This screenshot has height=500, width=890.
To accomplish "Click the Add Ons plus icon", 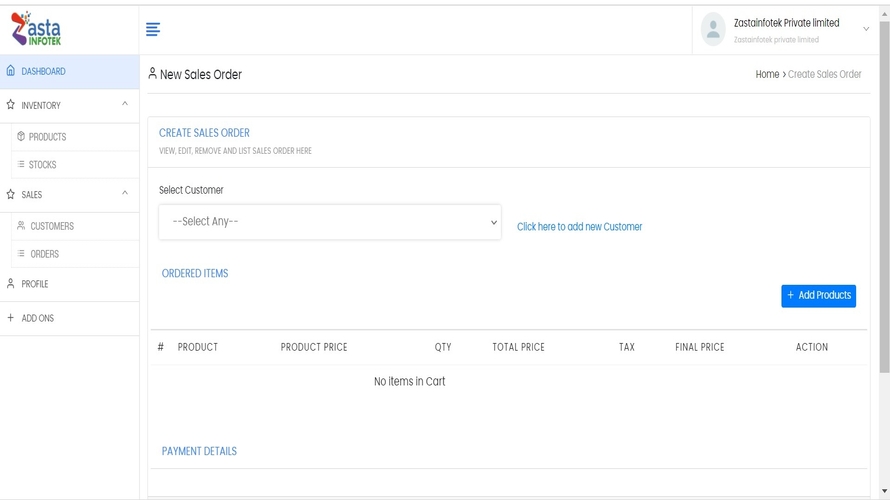I will (11, 318).
